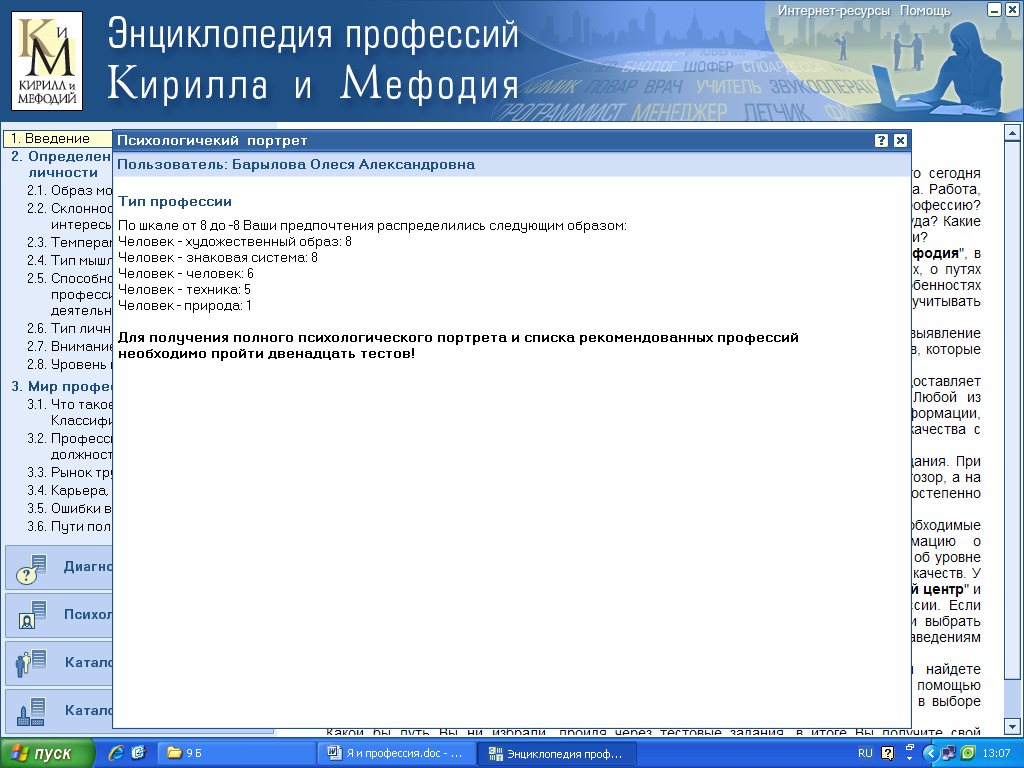Click the vertical scrollbar thumb of the main text
Viewport: 1024px width, 768px height.
tap(1012, 409)
